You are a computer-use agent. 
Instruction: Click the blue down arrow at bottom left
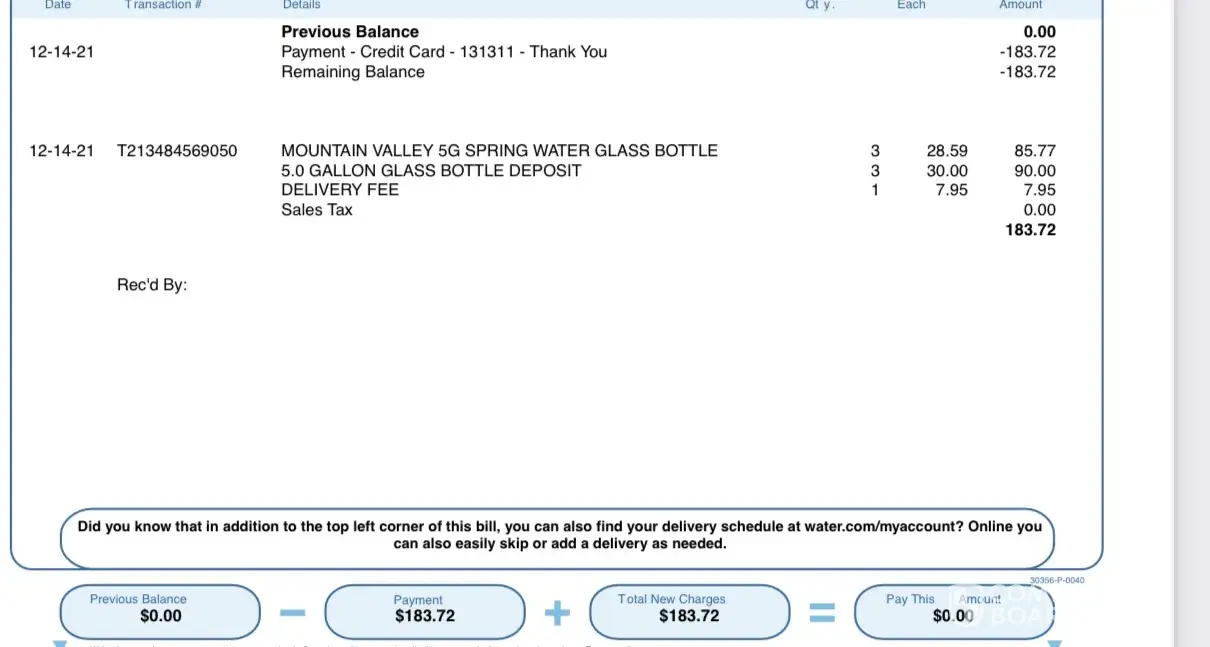(x=60, y=643)
